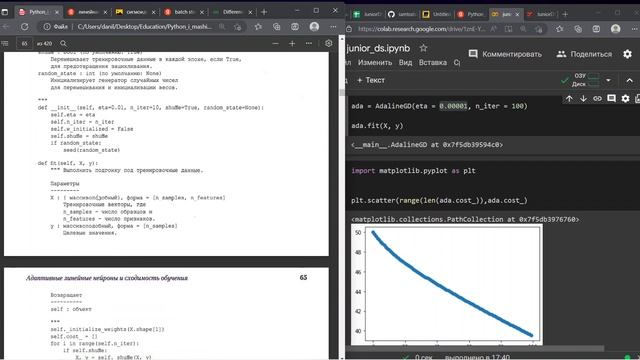The width and height of the screenshot is (640, 360).
Task: Click the PDF page number field showing 65
Action: coord(24,43)
